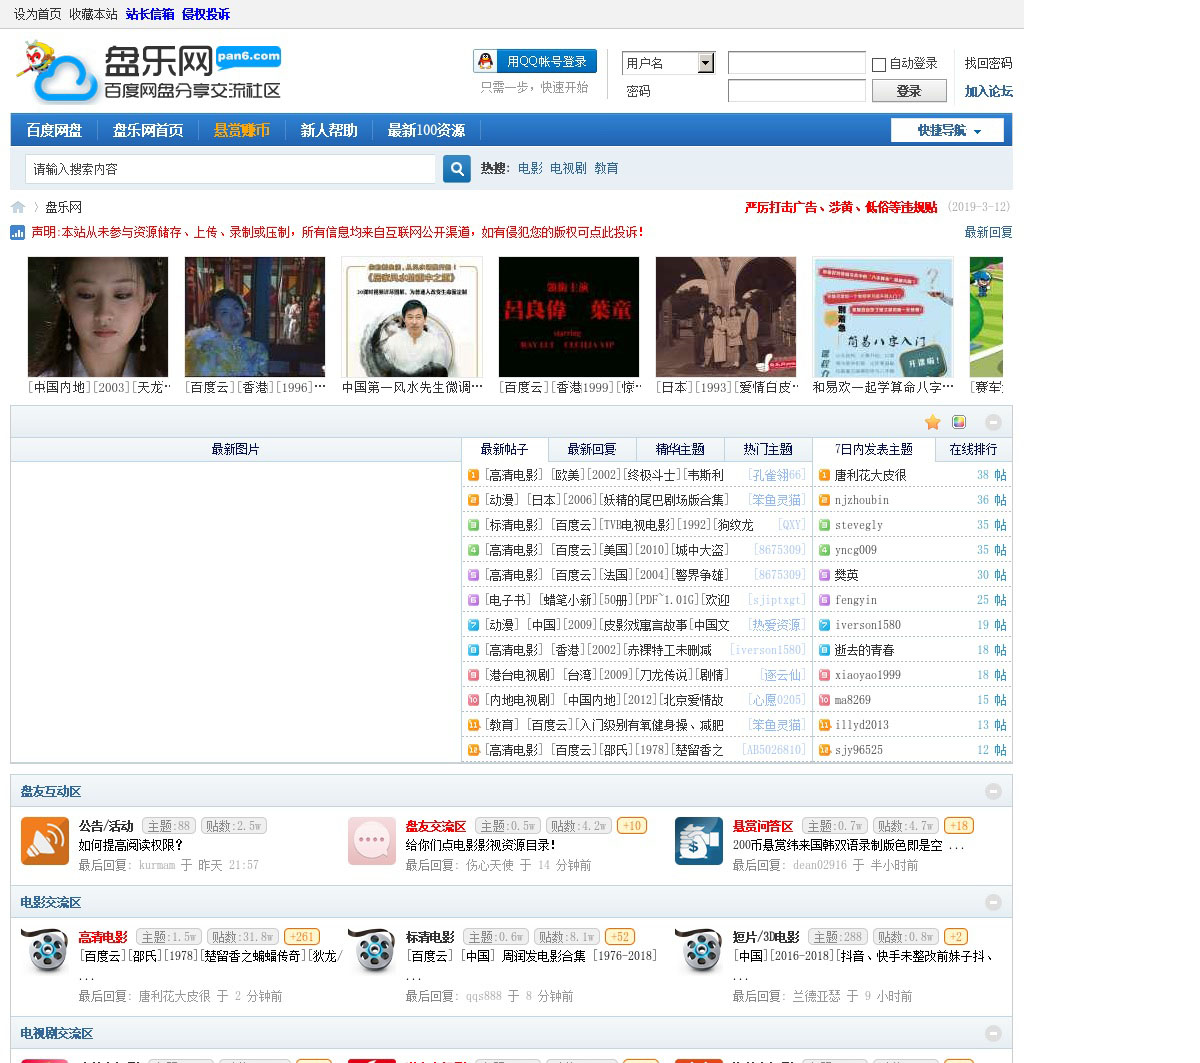
Task: Click the 收藏本站 link
Action: tap(93, 14)
